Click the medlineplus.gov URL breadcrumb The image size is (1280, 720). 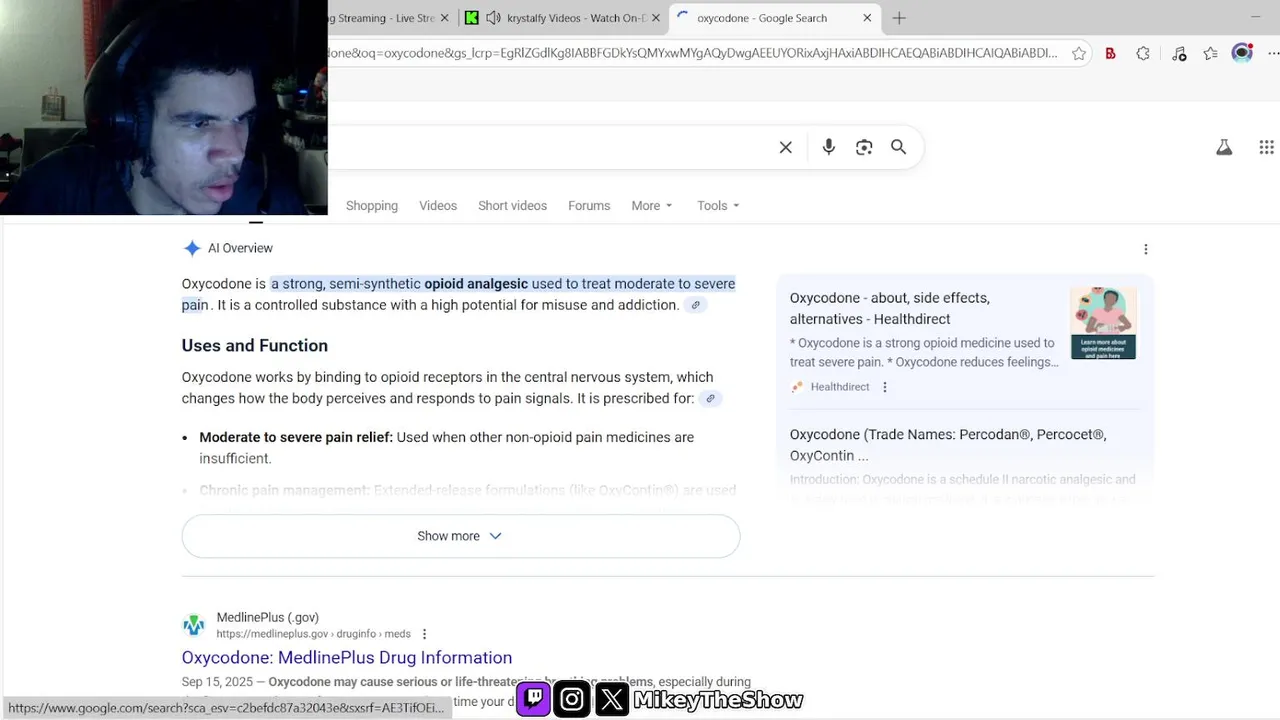point(314,634)
